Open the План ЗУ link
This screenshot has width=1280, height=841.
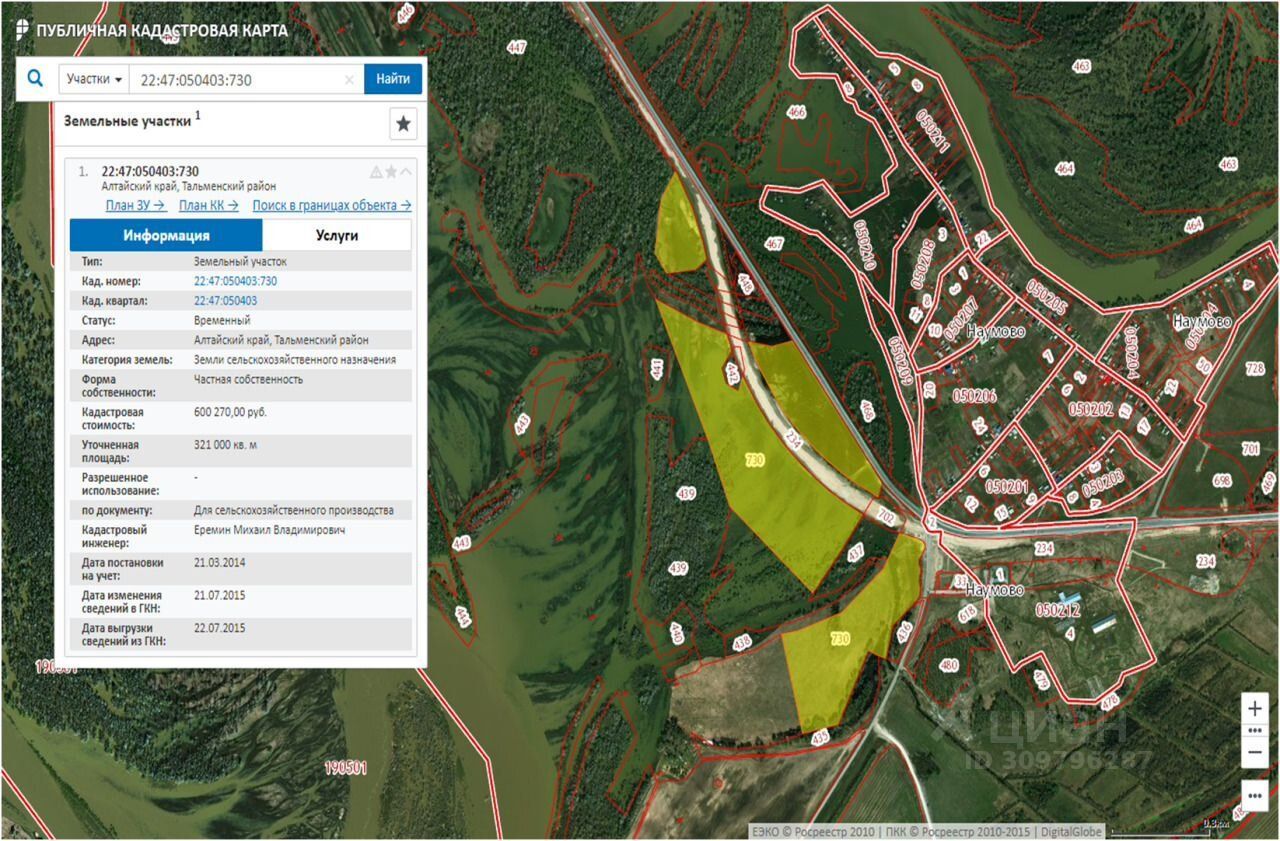click(x=136, y=205)
